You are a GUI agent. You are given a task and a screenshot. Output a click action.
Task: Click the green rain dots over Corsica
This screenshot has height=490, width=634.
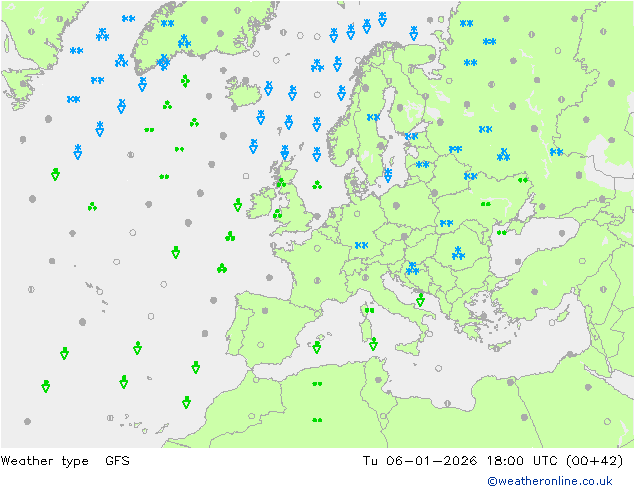(x=370, y=310)
